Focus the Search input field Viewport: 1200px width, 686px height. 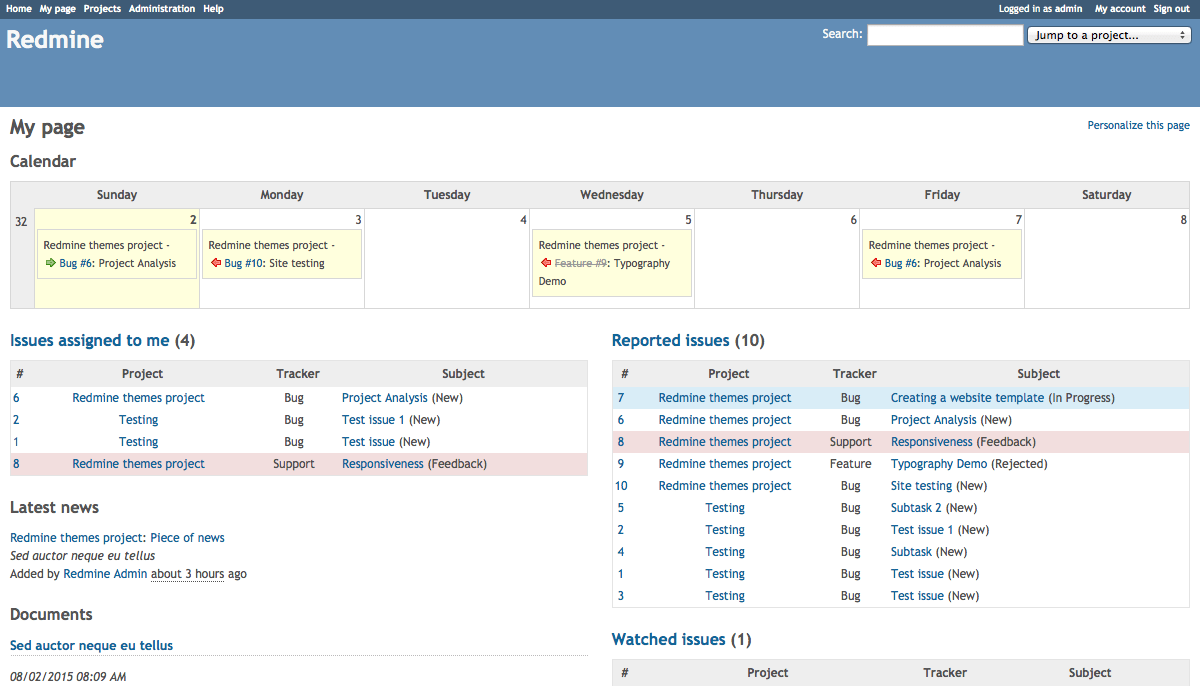click(x=945, y=35)
